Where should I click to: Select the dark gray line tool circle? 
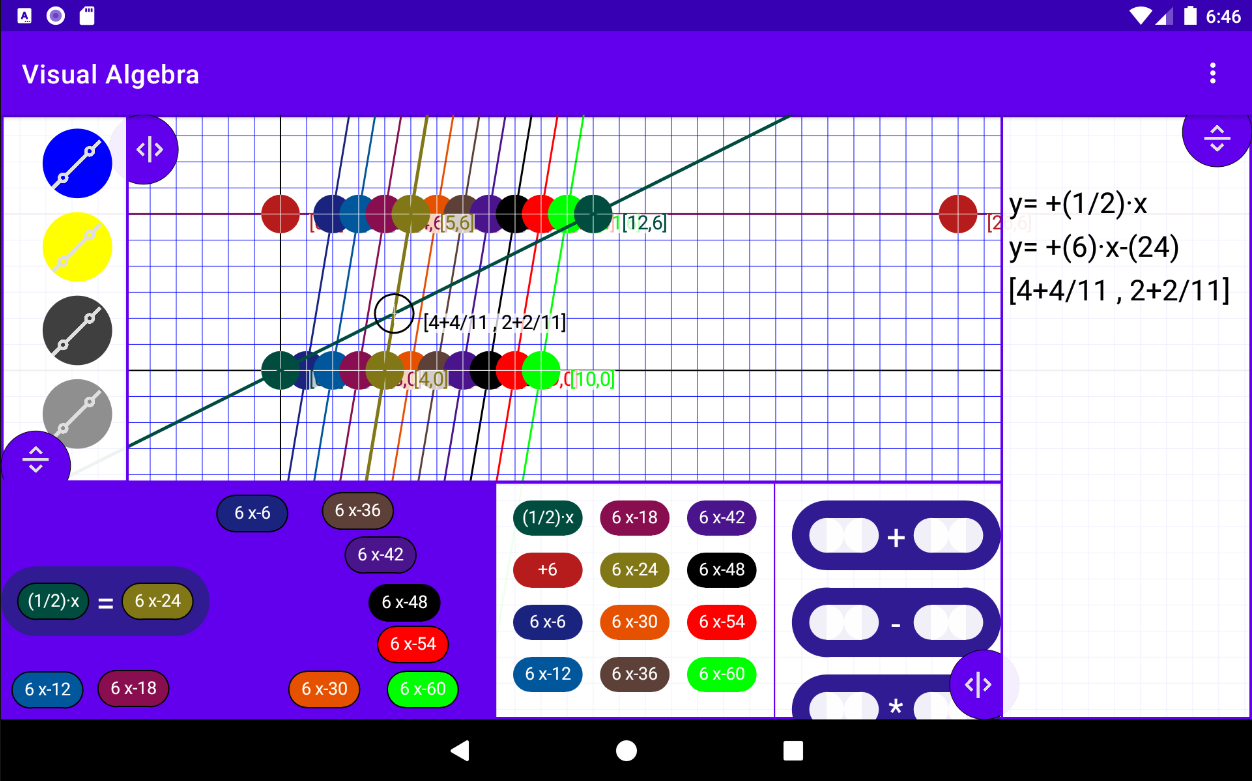point(77,330)
